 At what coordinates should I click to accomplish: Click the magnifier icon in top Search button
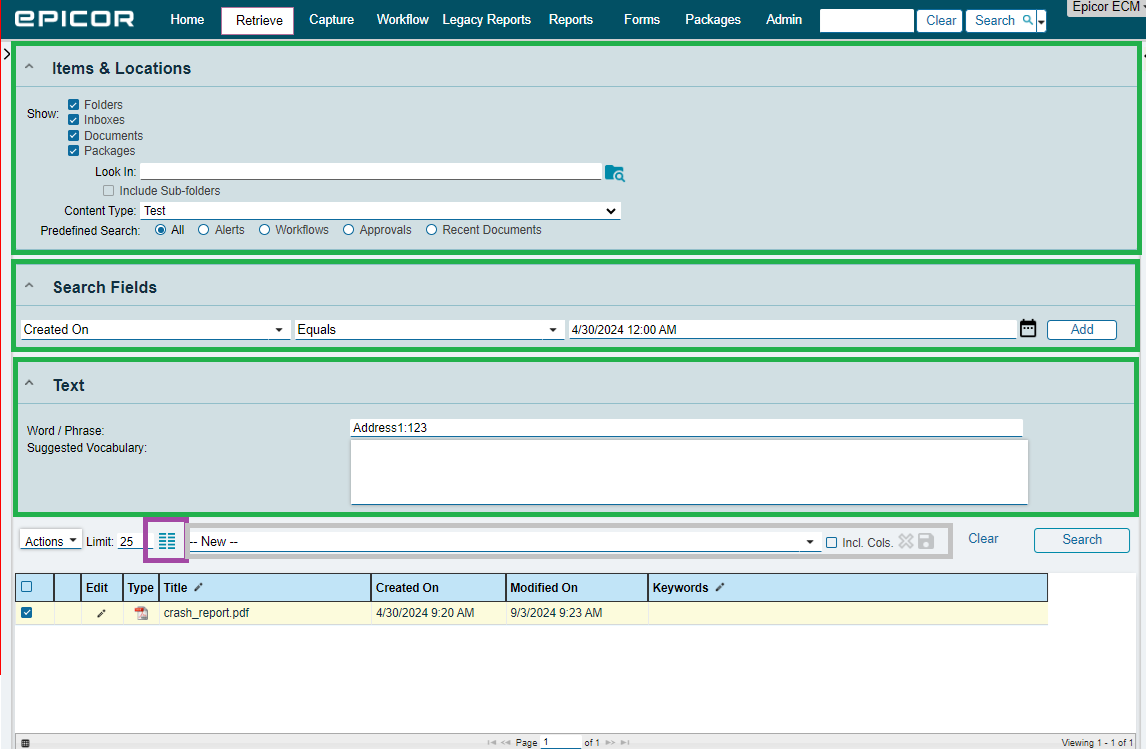(1027, 20)
